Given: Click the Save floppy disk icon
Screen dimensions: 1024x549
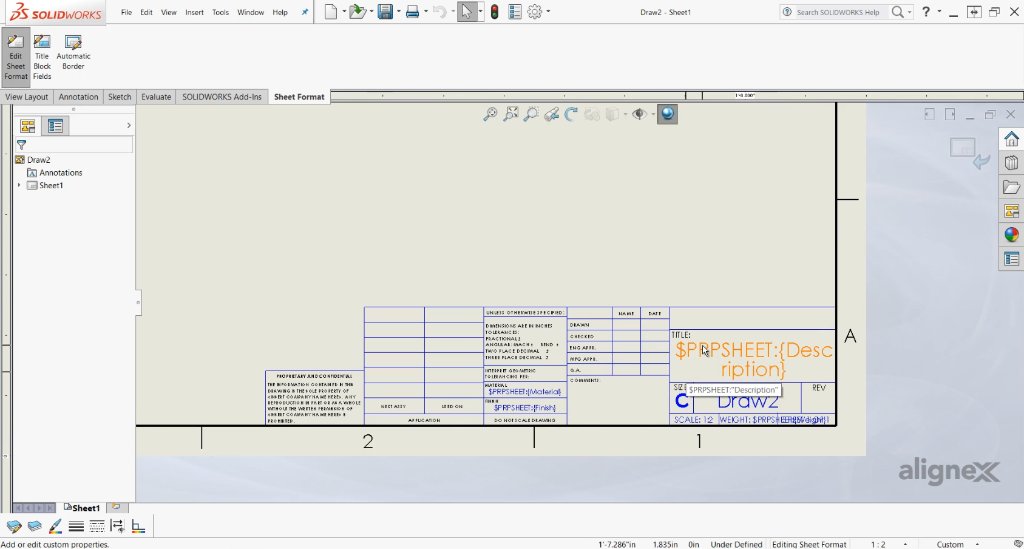Looking at the screenshot, I should click(385, 12).
